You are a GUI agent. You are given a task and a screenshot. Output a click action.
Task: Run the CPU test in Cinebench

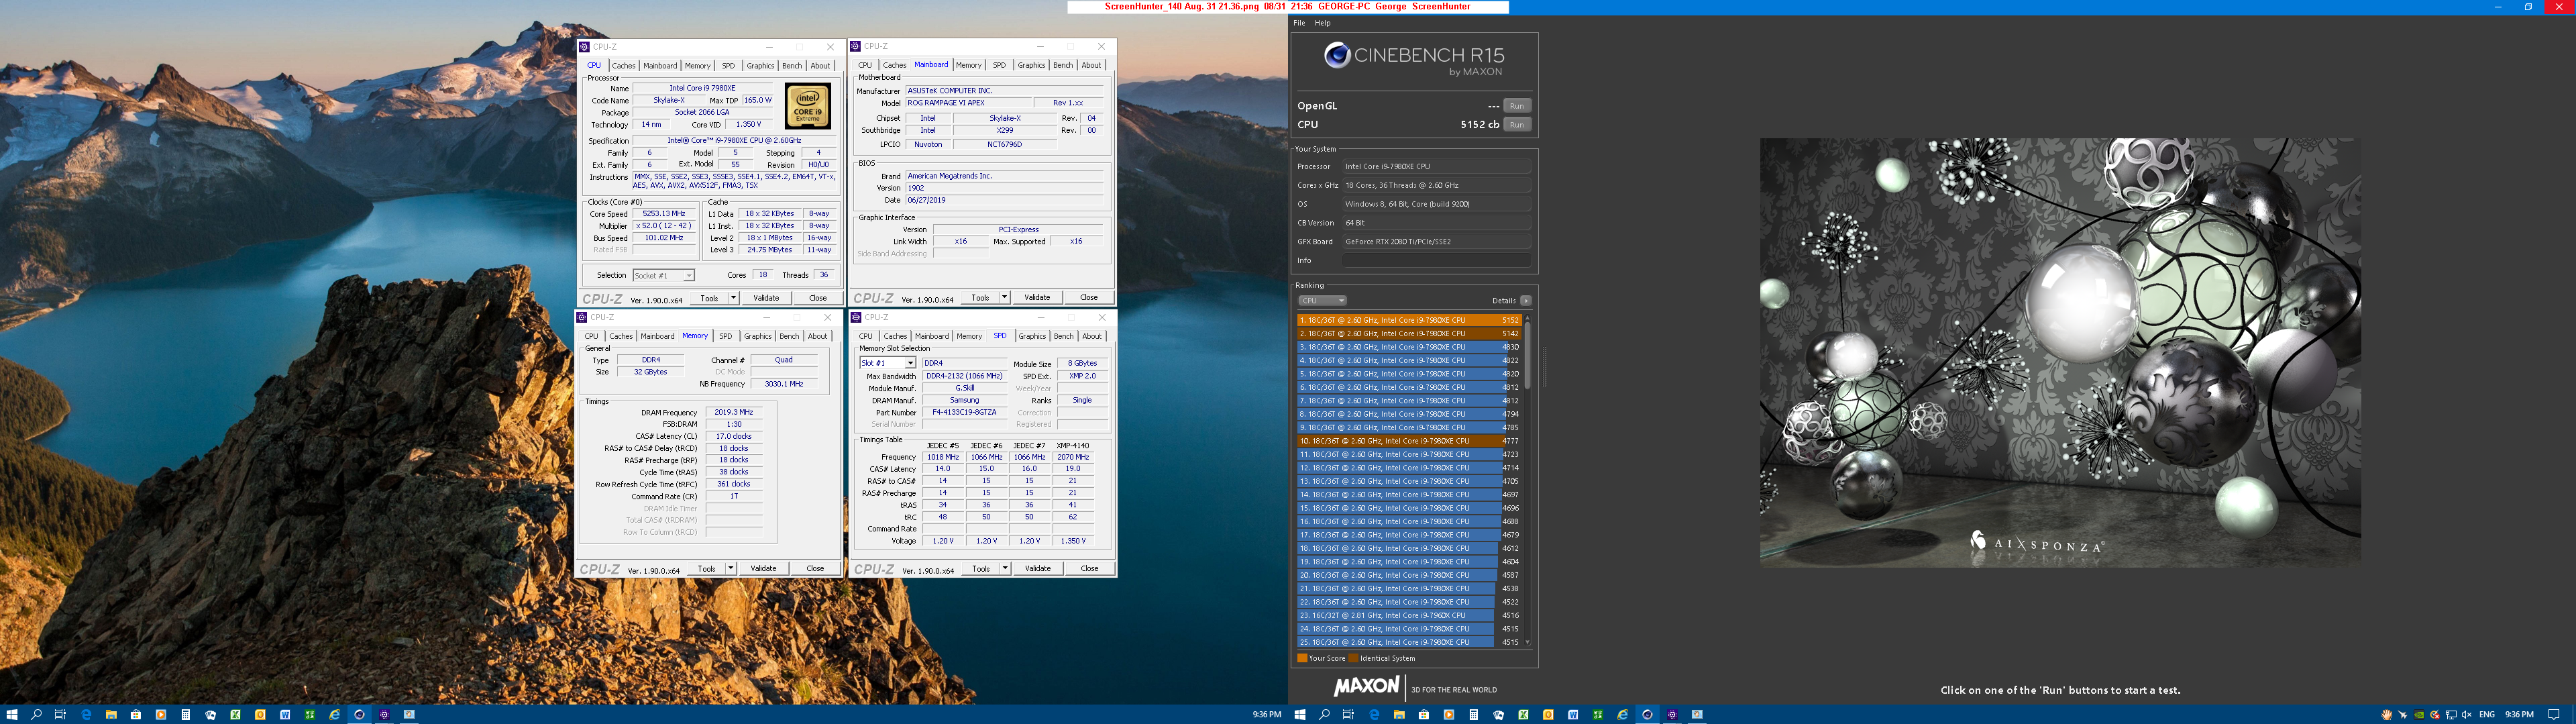pyautogui.click(x=1517, y=125)
